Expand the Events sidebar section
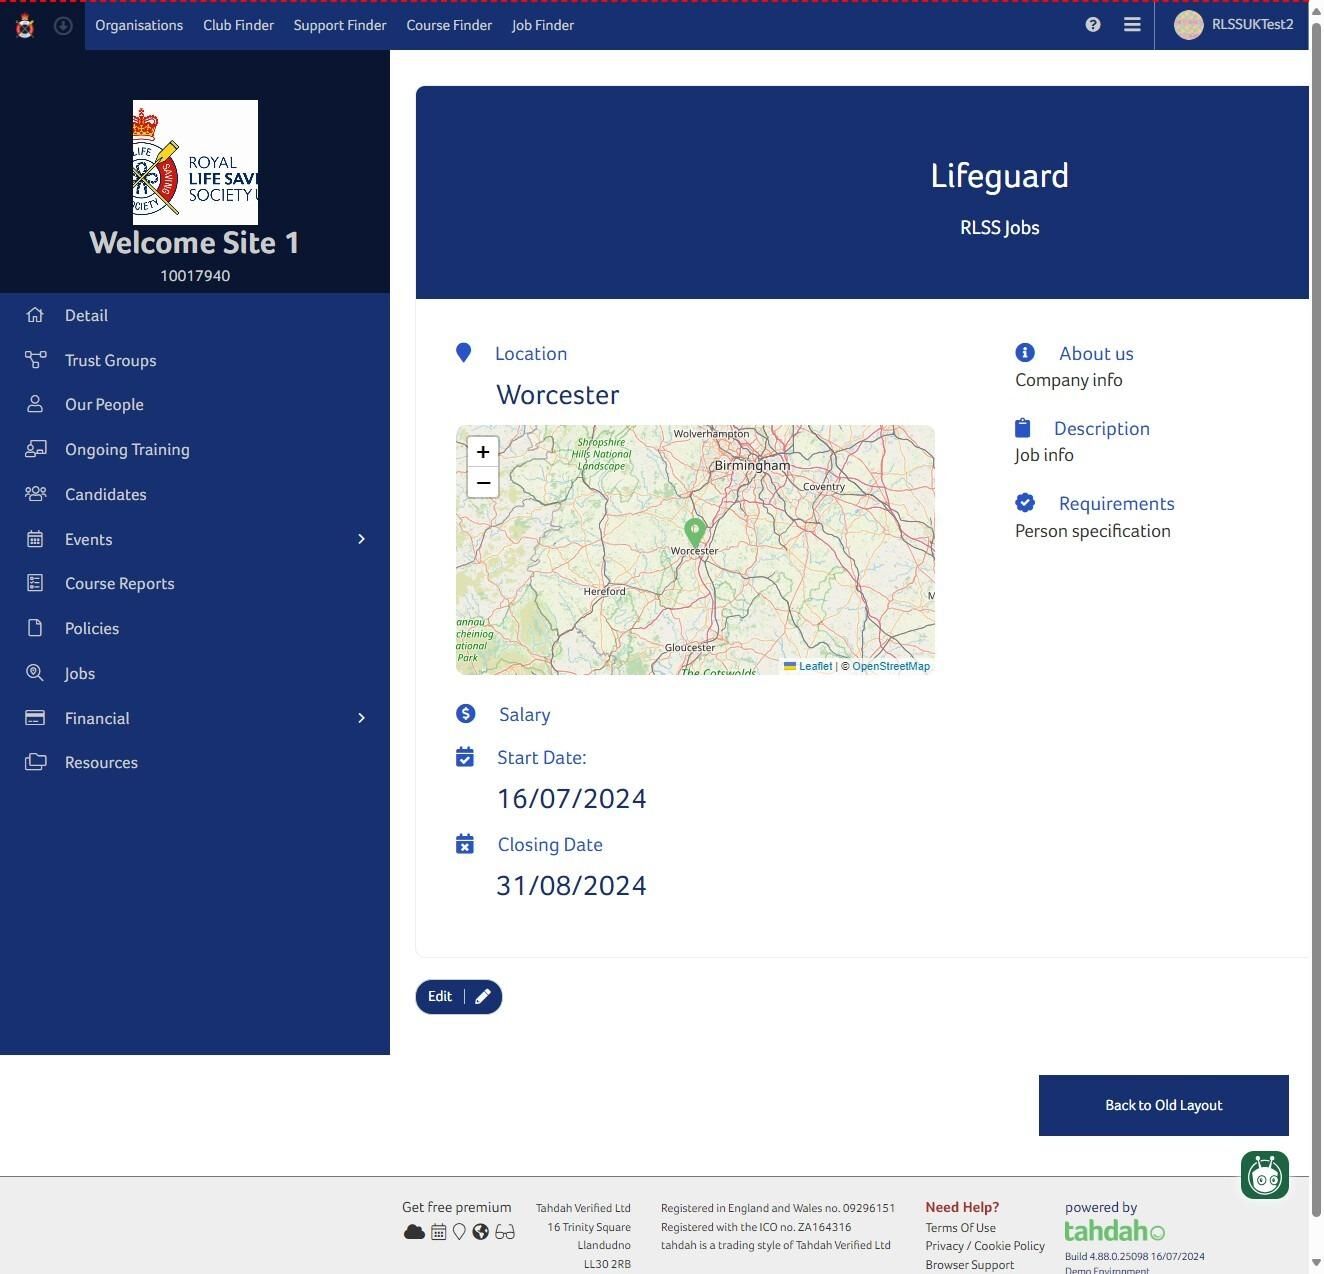 [361, 539]
